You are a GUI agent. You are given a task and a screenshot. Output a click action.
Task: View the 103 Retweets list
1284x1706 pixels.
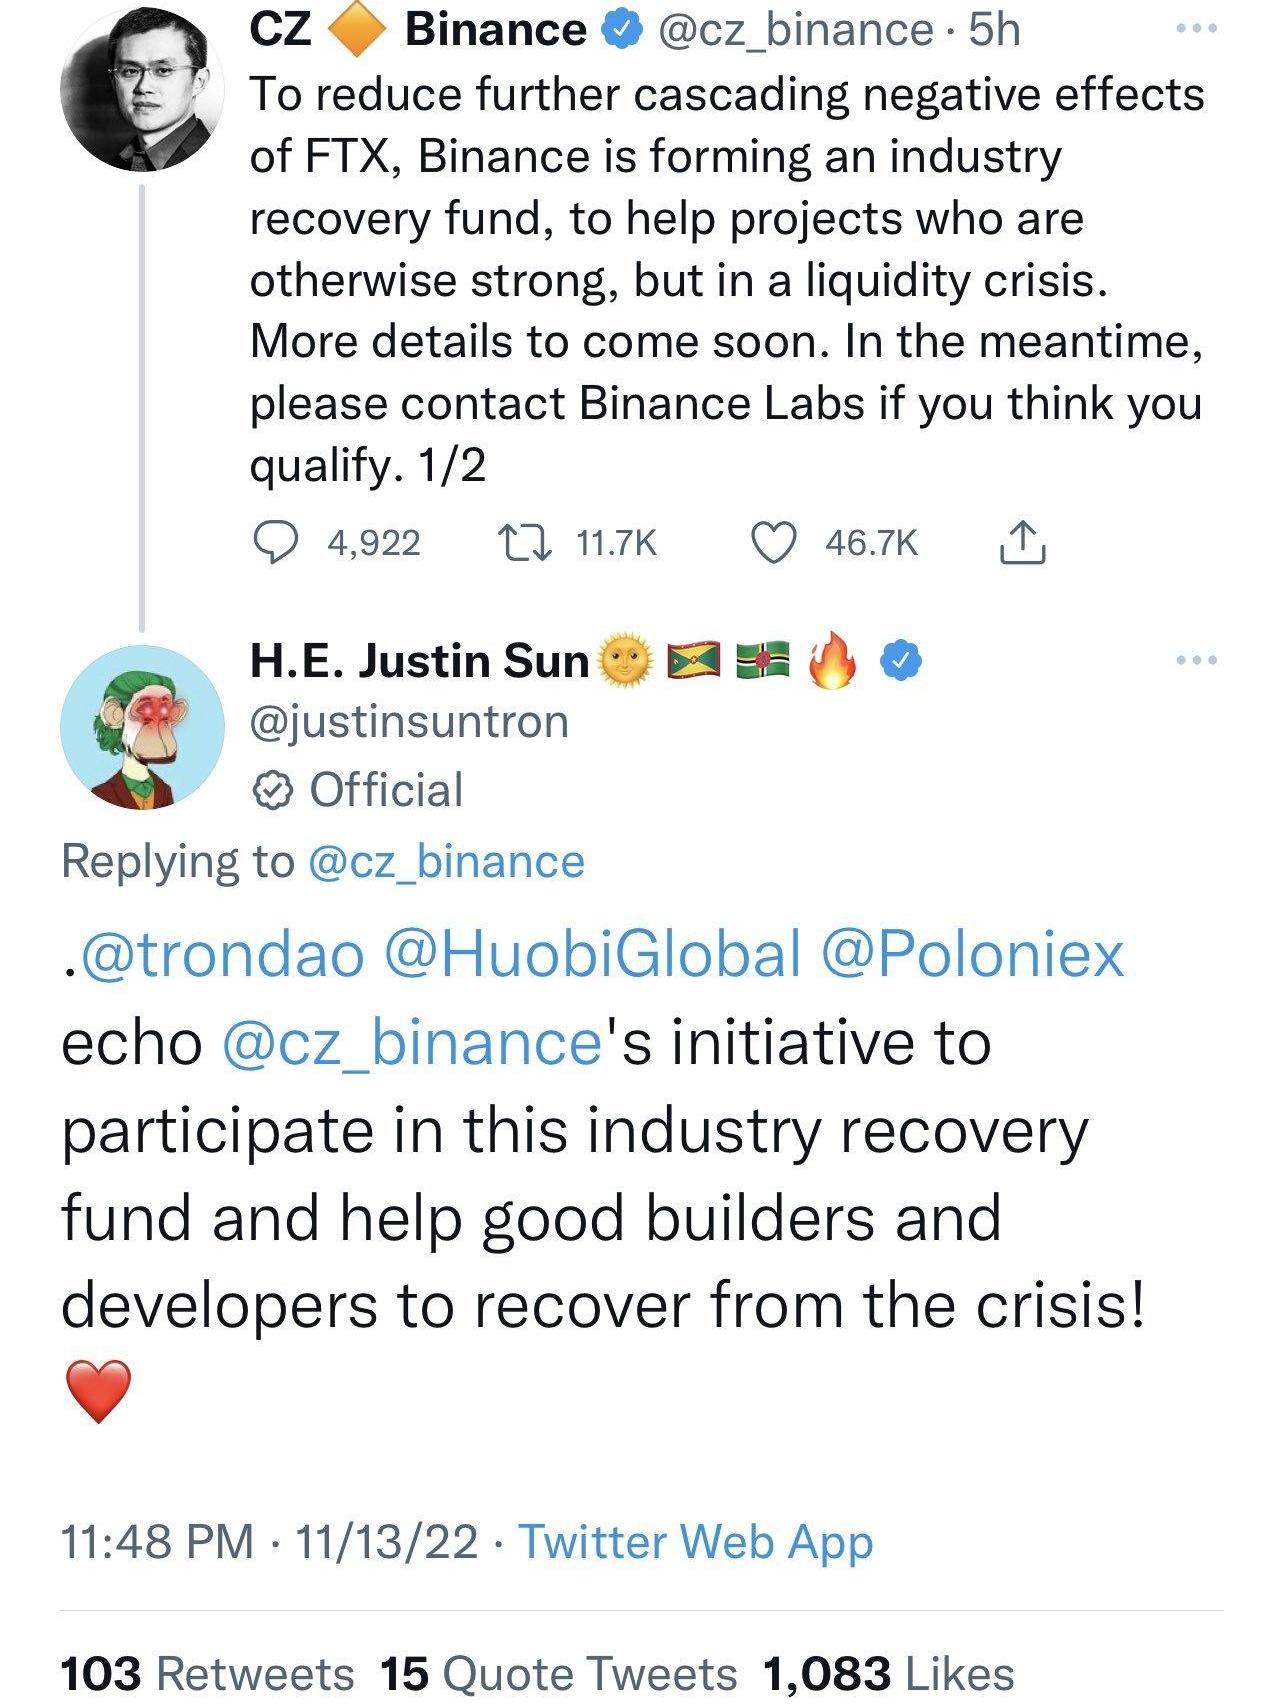click(x=207, y=1674)
